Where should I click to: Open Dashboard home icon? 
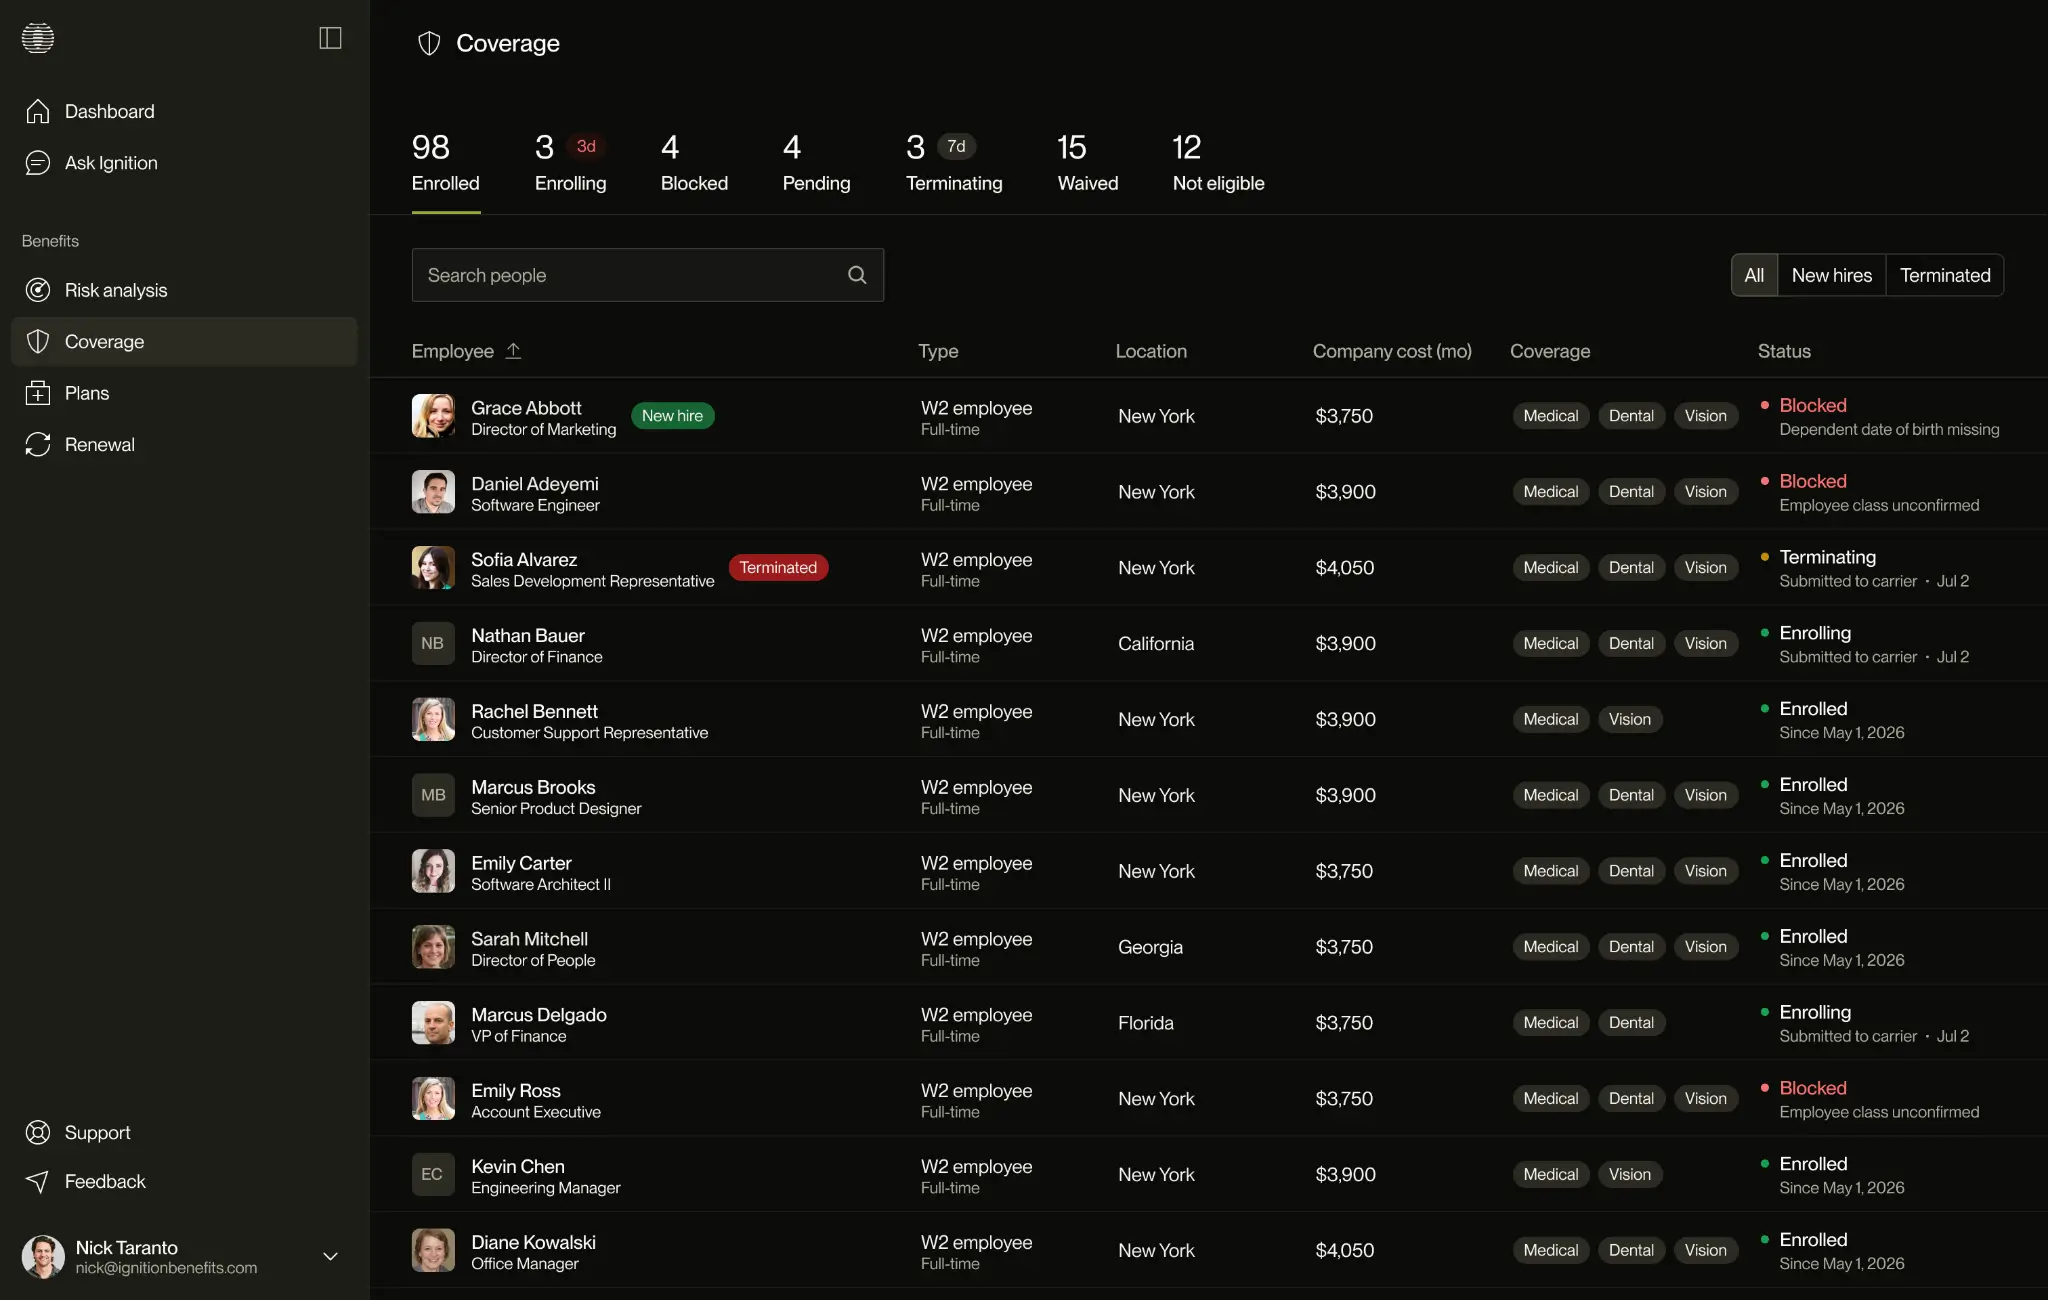pyautogui.click(x=38, y=111)
